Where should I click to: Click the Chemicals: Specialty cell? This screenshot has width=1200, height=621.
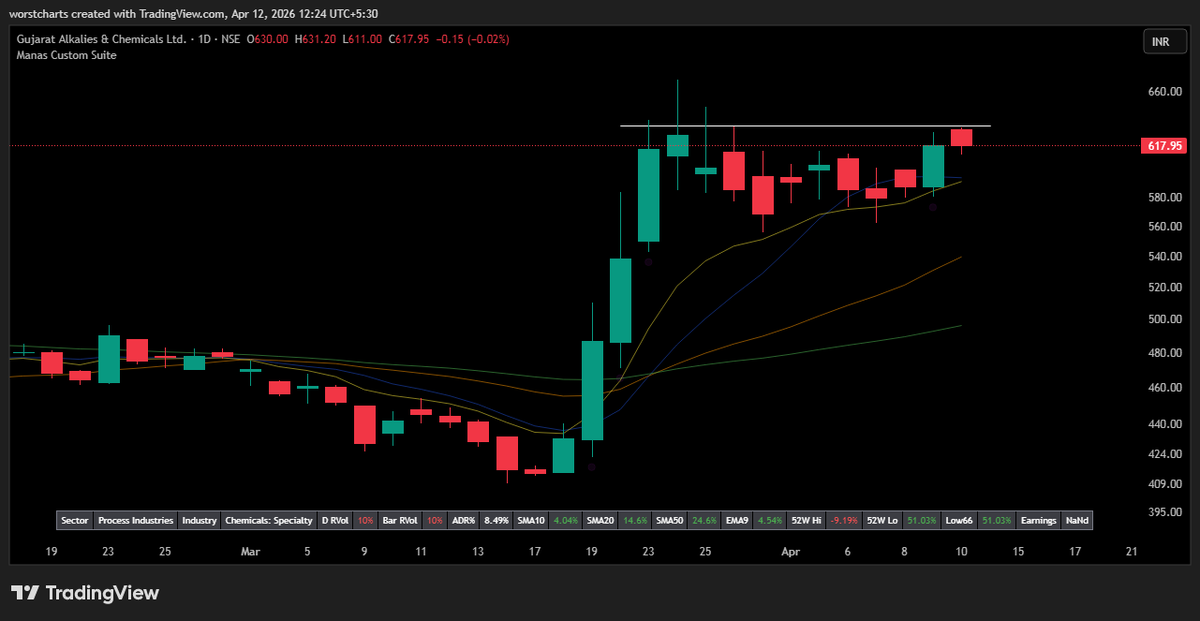[x=268, y=520]
